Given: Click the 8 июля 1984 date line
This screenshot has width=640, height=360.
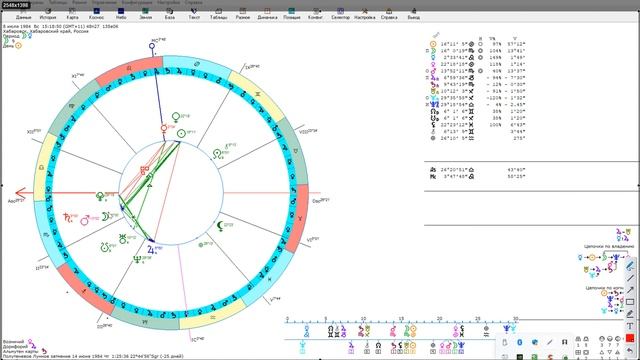Looking at the screenshot, I should click(x=60, y=26).
